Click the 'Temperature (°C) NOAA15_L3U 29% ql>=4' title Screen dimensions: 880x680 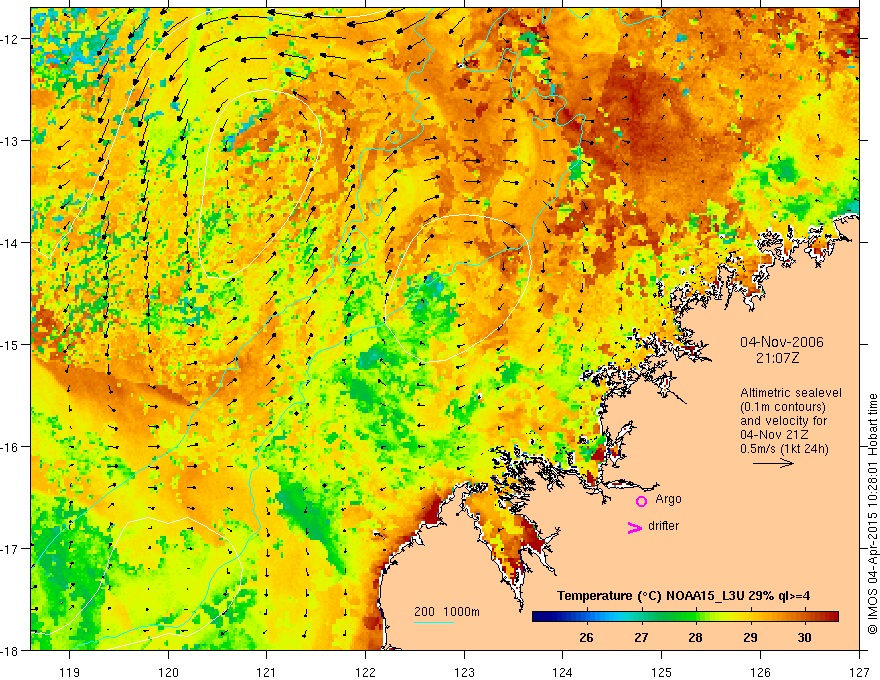point(683,596)
